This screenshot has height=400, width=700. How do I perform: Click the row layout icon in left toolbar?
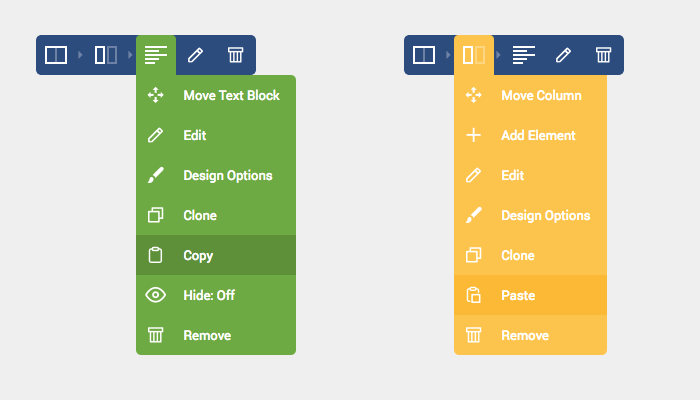[56, 55]
